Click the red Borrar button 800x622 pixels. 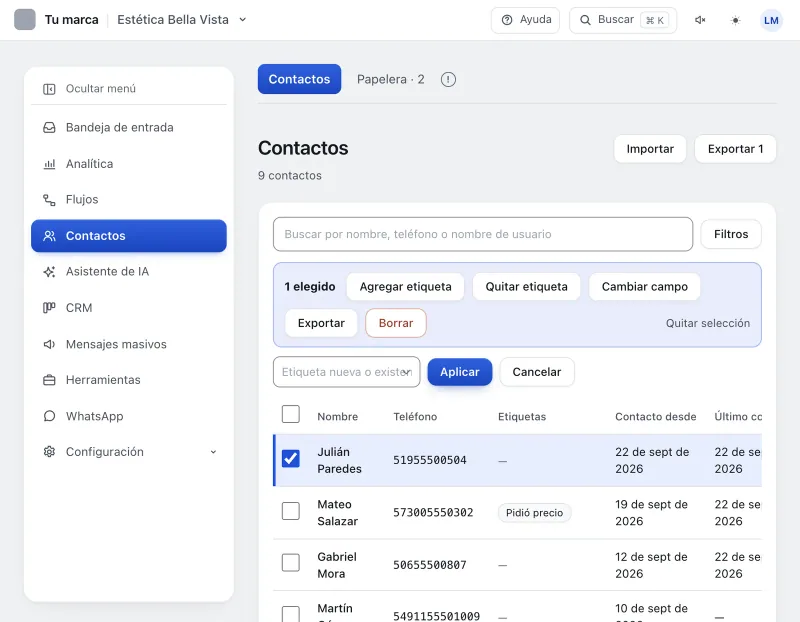(395, 323)
